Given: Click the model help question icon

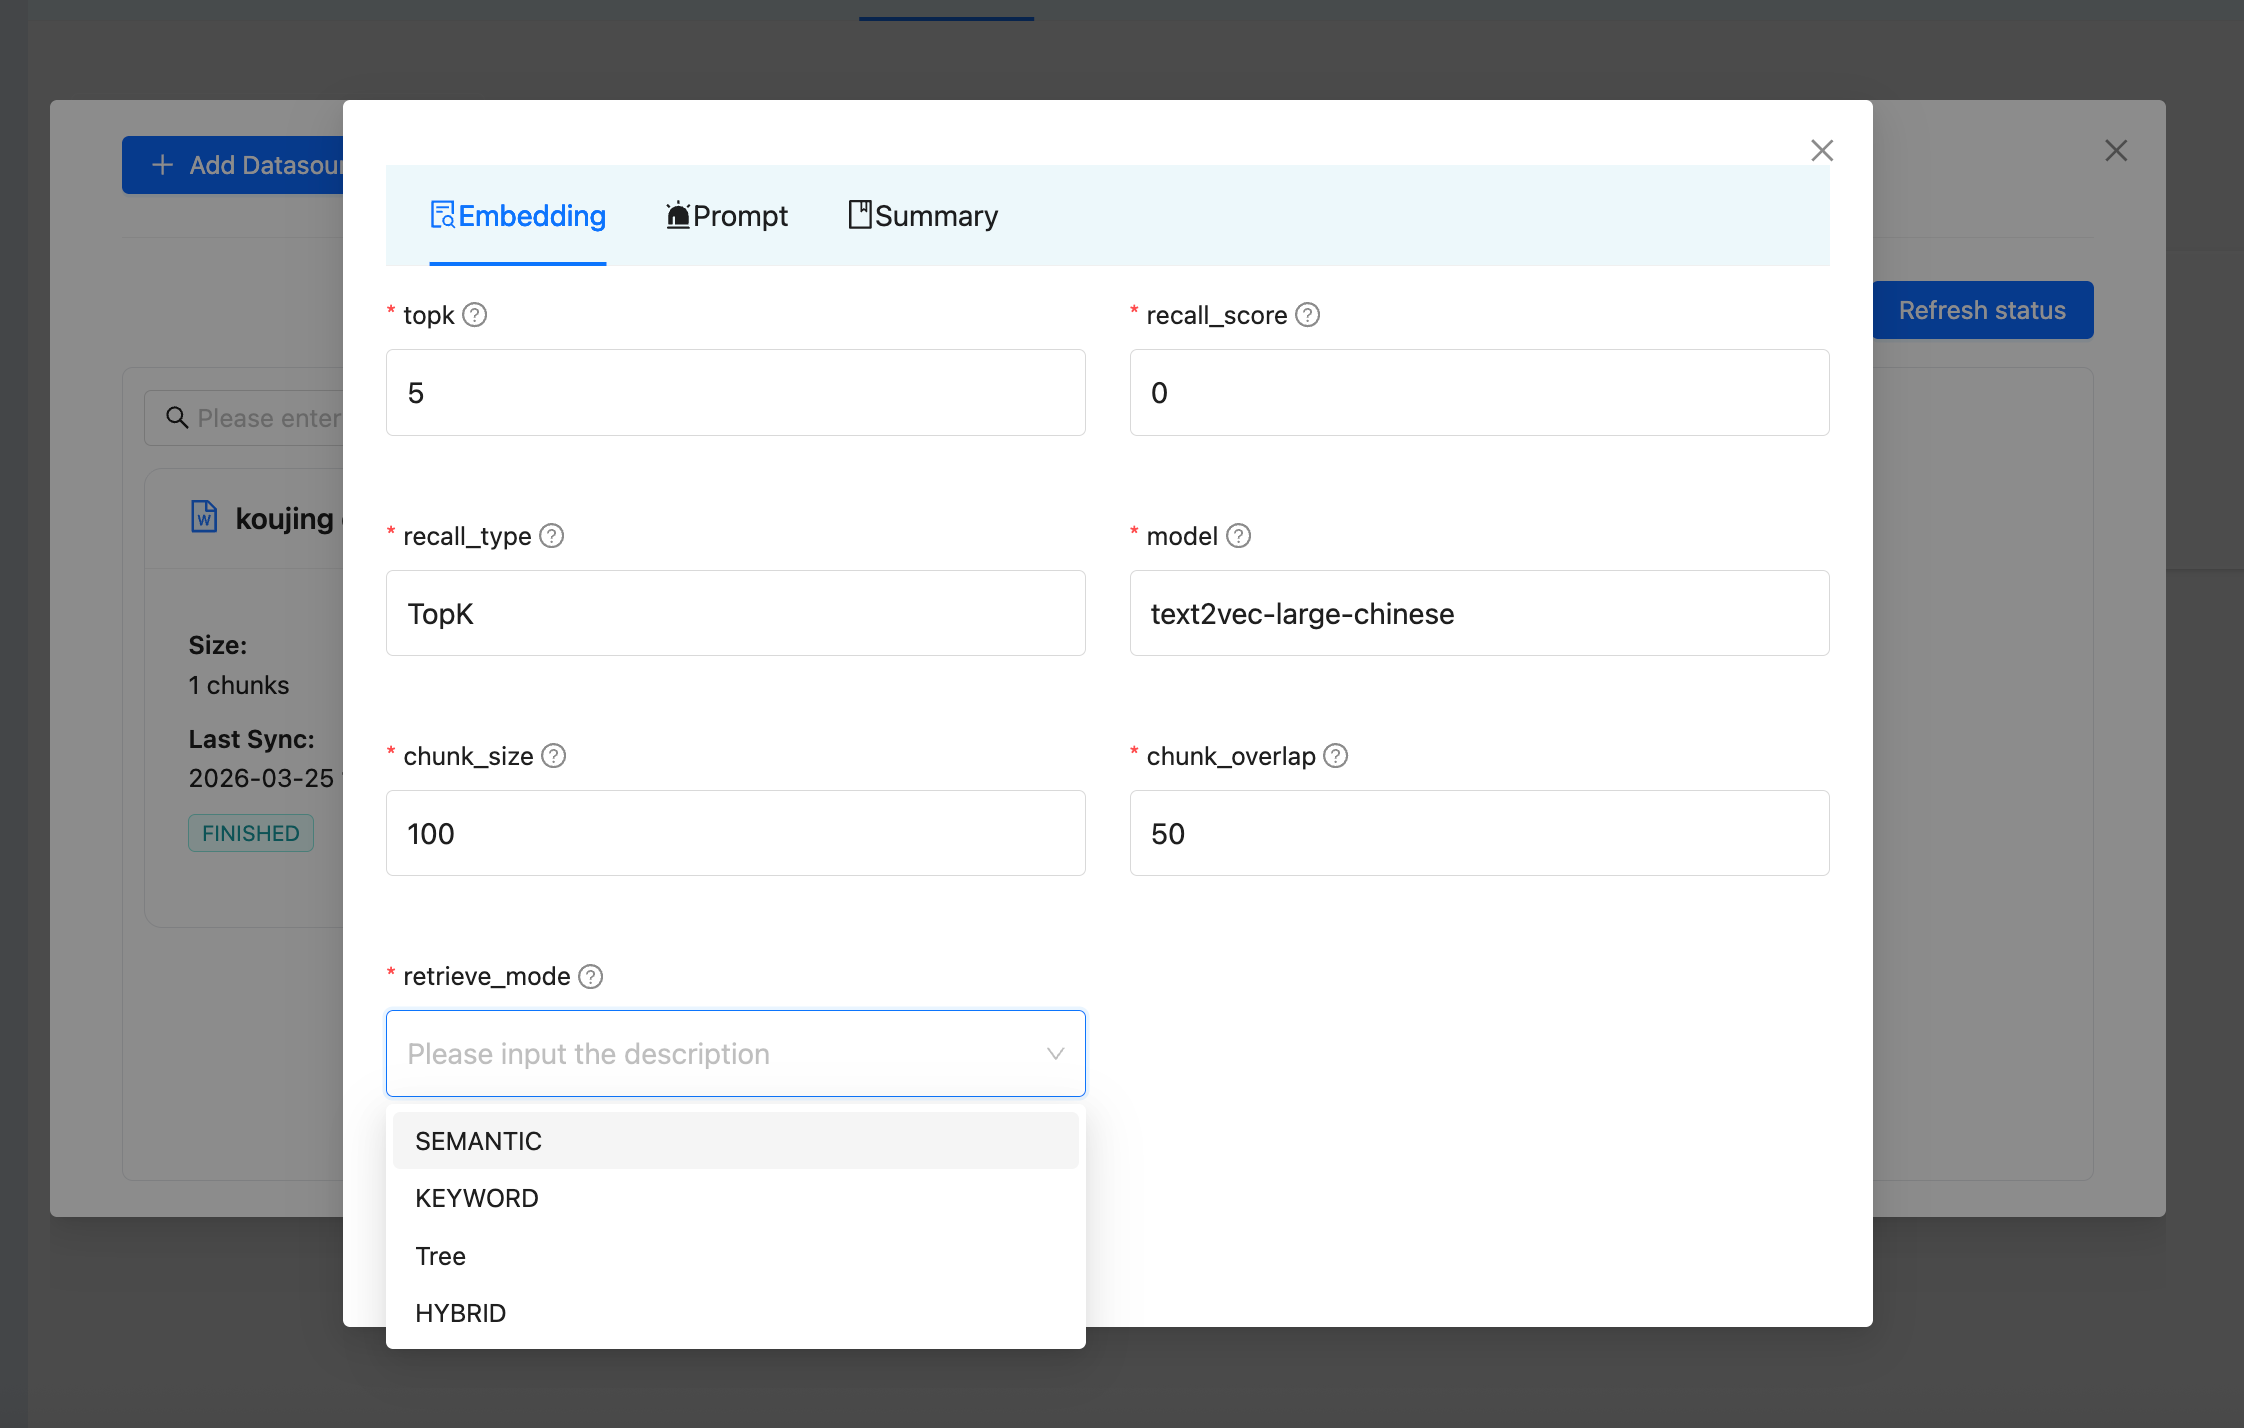Looking at the screenshot, I should 1238,536.
